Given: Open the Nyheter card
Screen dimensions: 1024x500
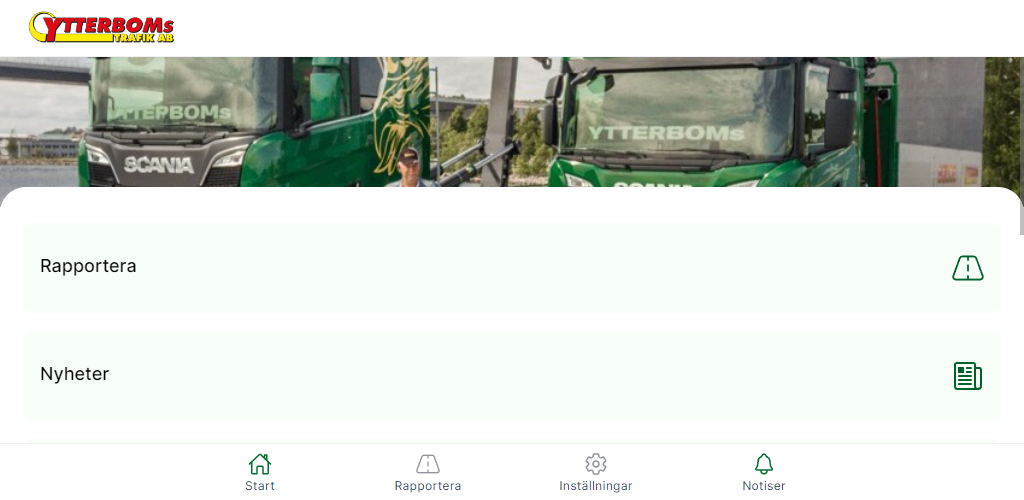Looking at the screenshot, I should pyautogui.click(x=512, y=376).
